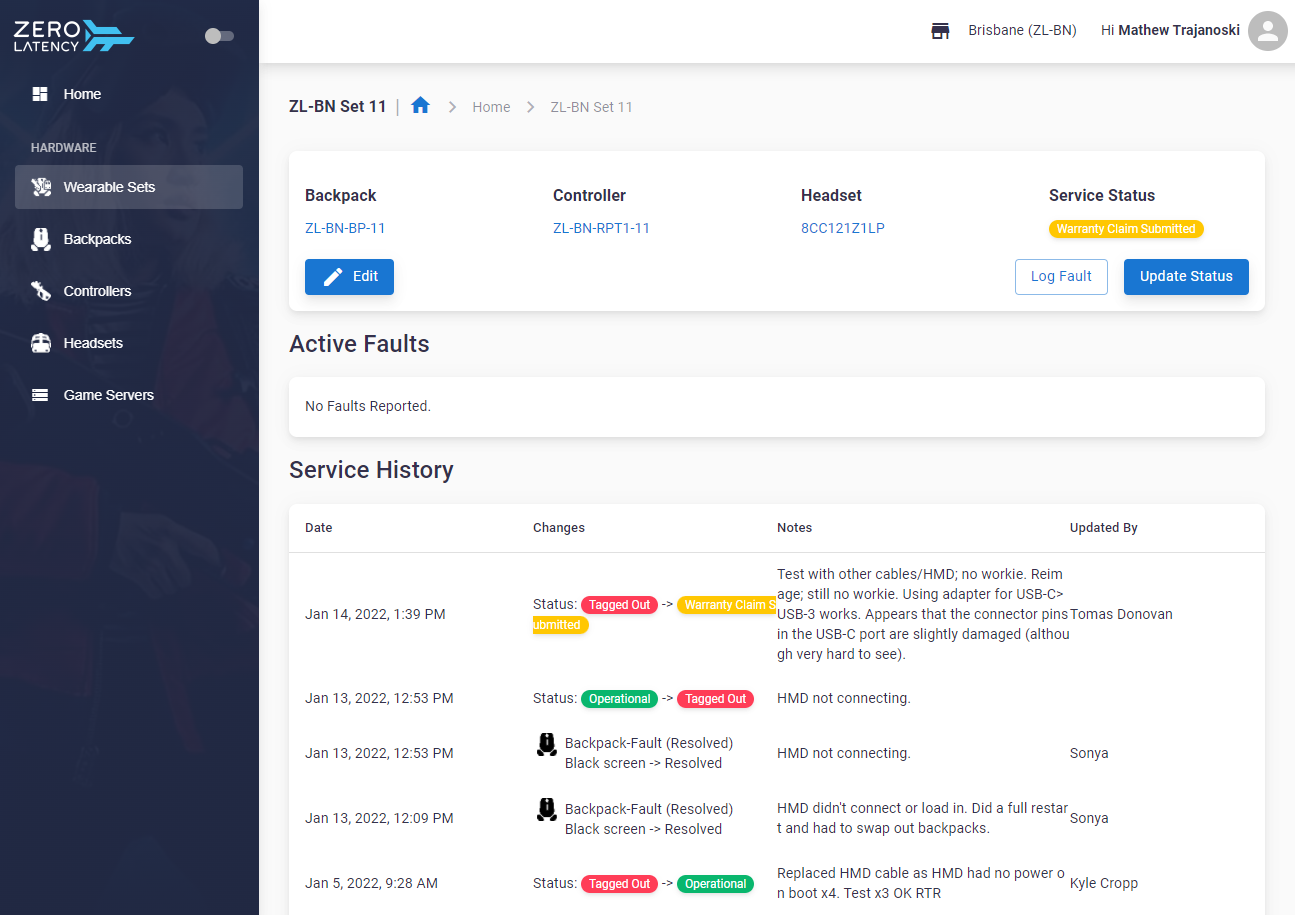Click backpack fault icon in Jan 13 12:53 row
1295x915 pixels.
click(x=546, y=744)
